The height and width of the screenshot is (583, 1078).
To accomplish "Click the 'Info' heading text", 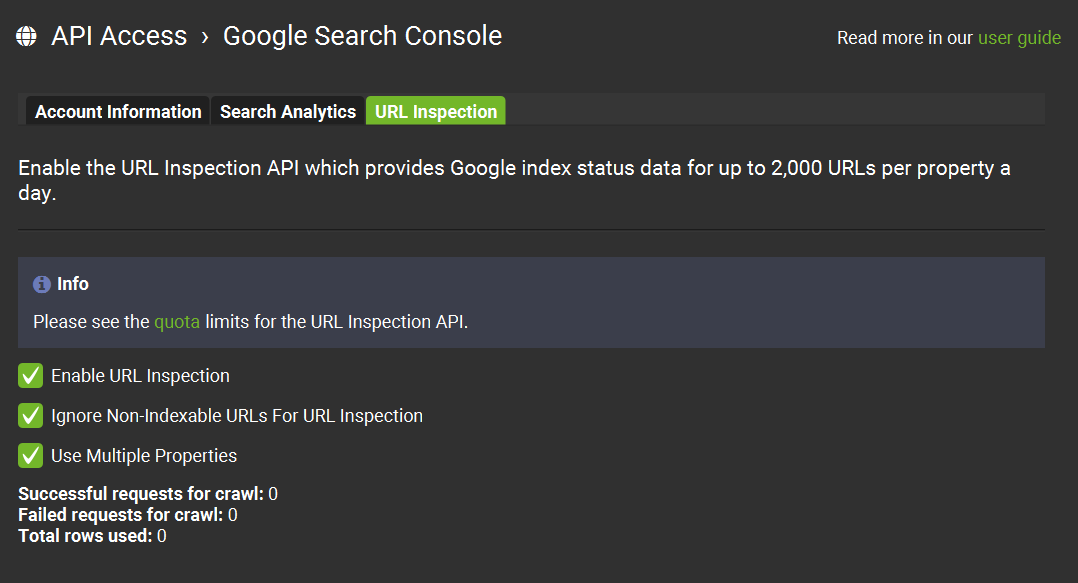I will [x=73, y=284].
